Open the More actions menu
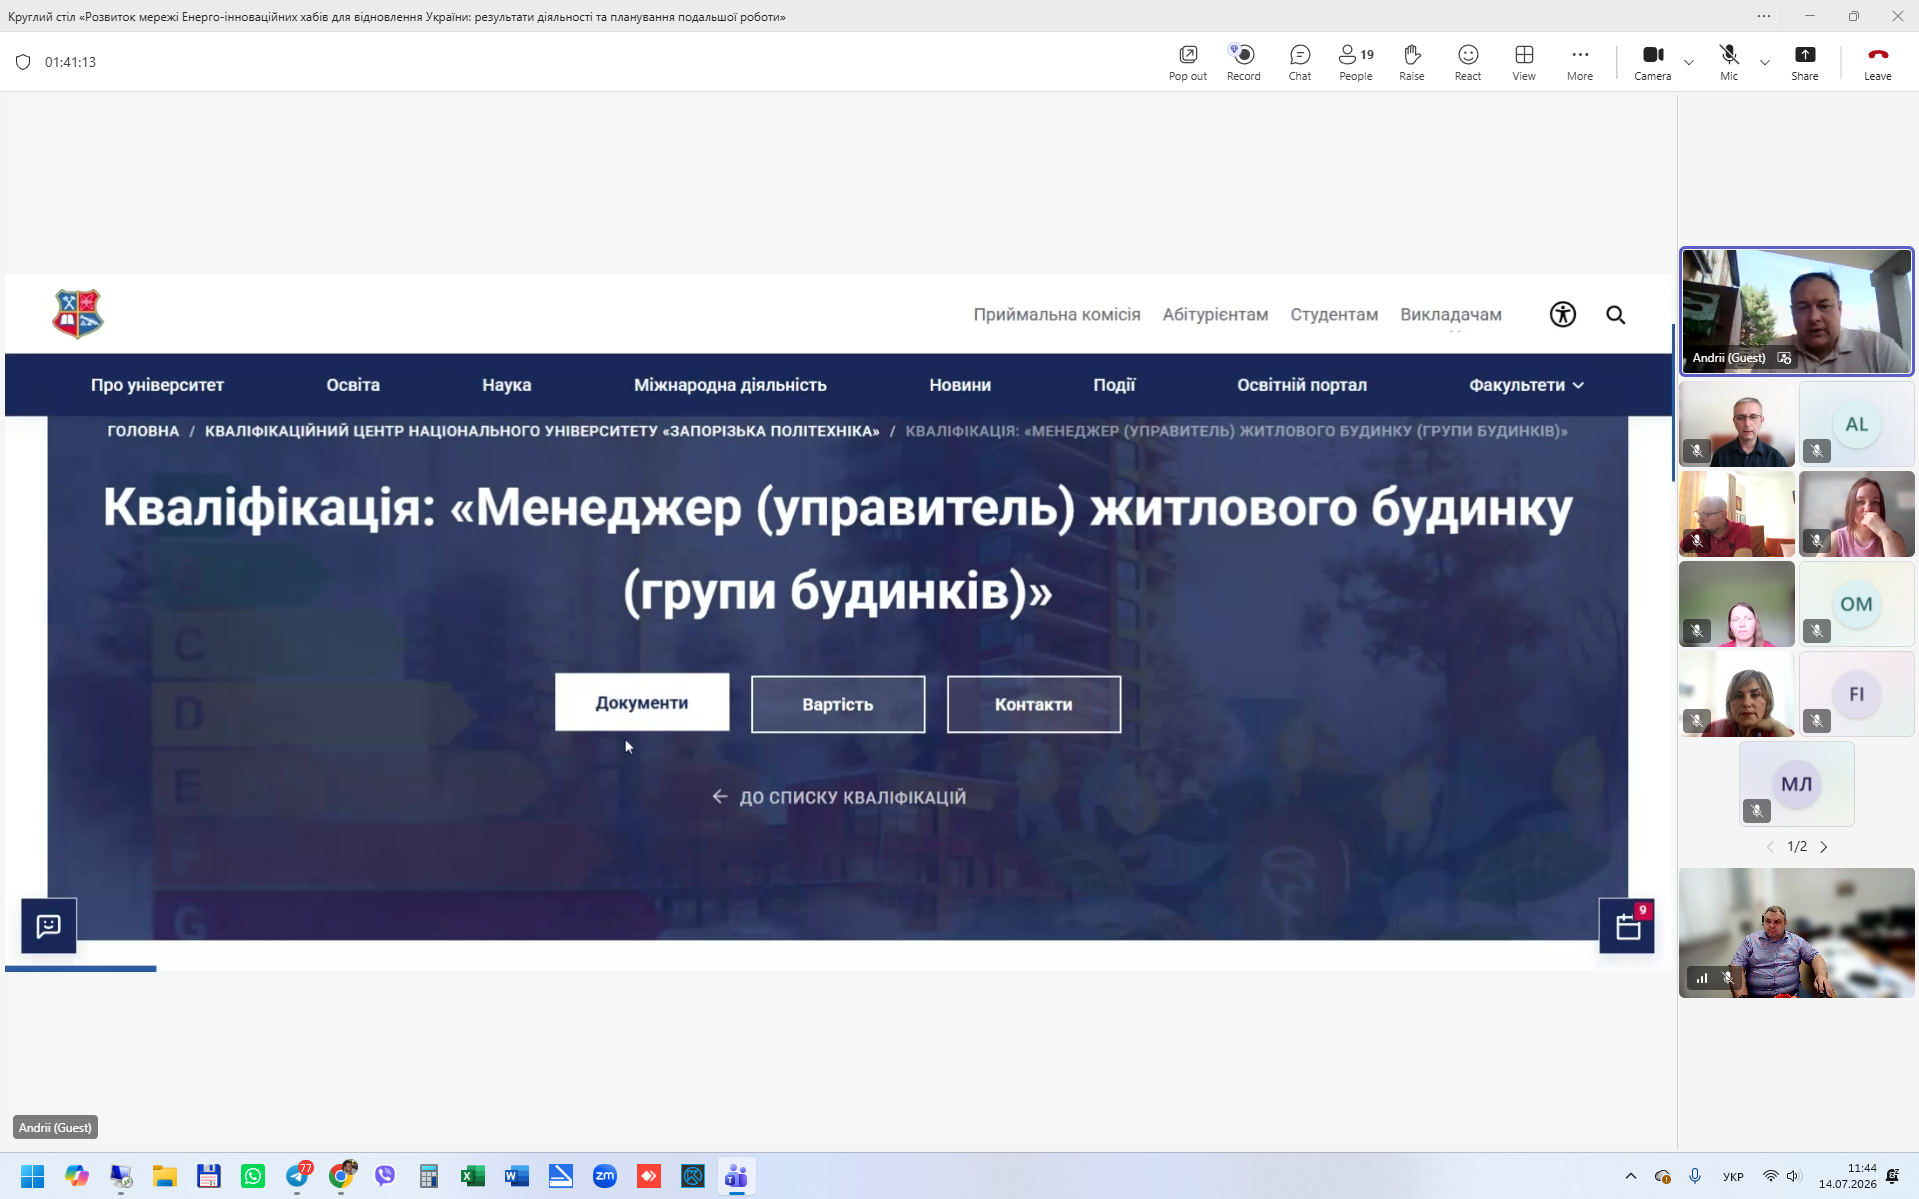1919x1199 pixels. tap(1579, 62)
